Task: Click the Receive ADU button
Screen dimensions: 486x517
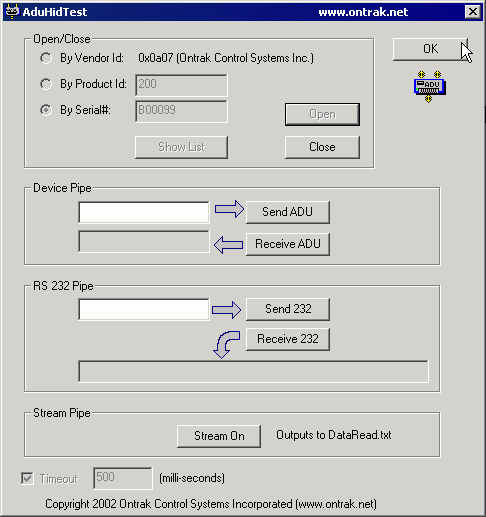Action: pos(288,244)
